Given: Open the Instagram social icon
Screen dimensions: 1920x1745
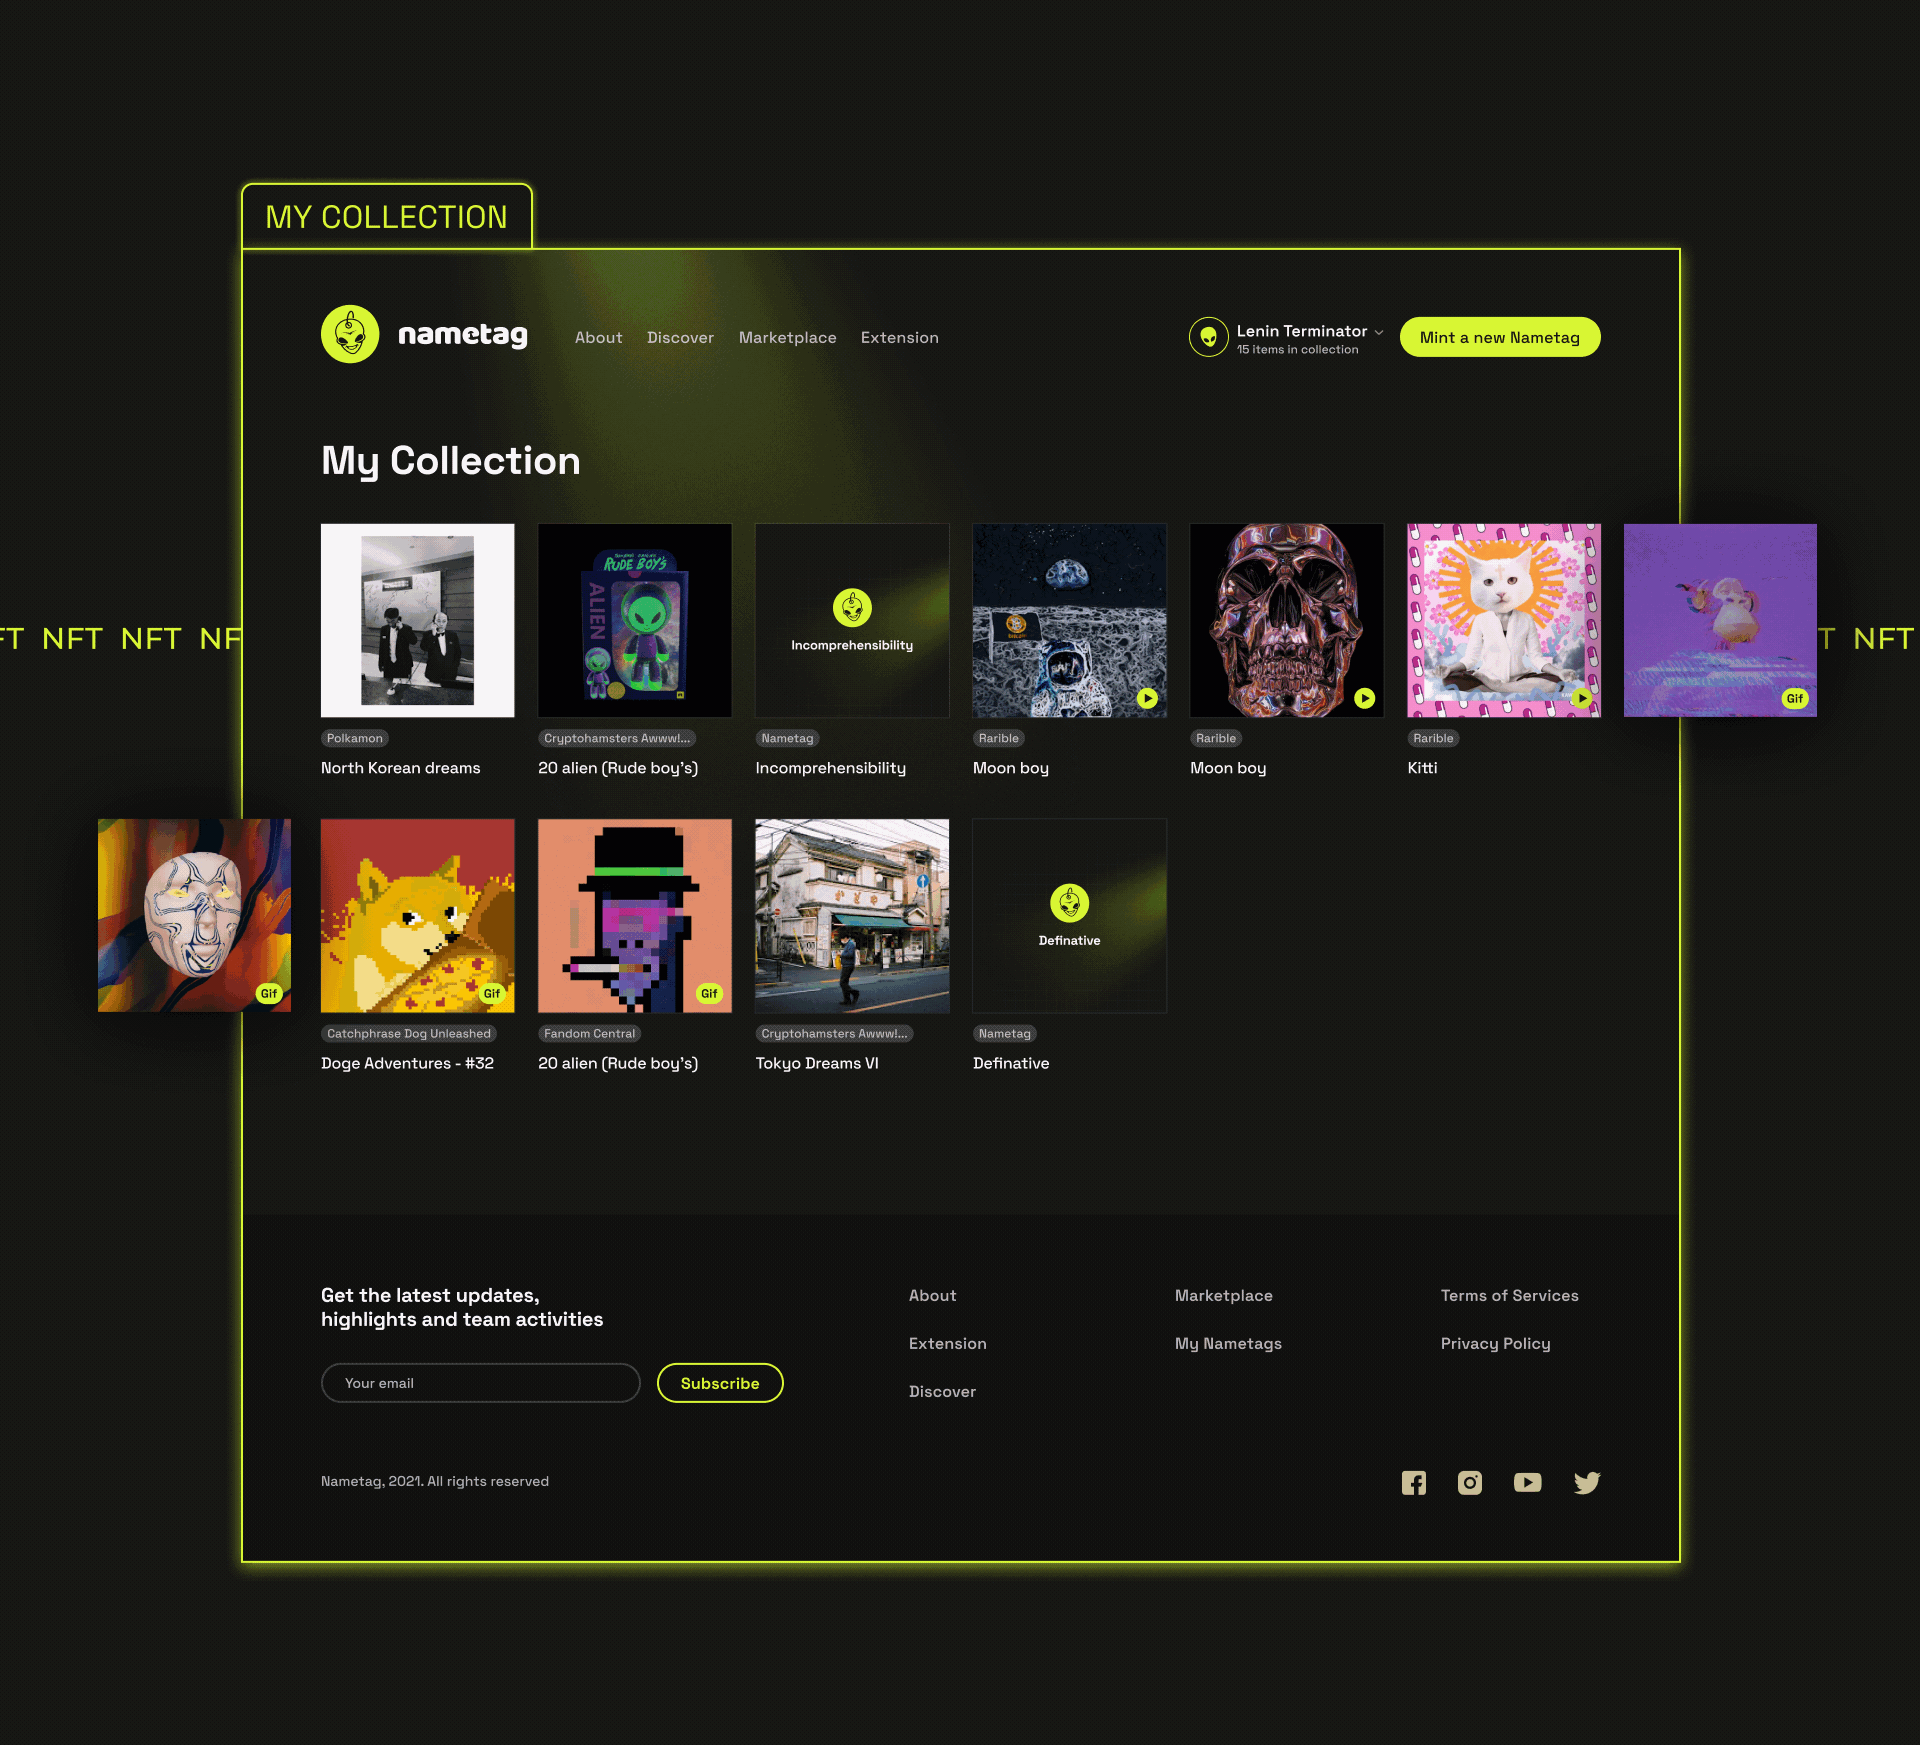Looking at the screenshot, I should click(x=1470, y=1483).
